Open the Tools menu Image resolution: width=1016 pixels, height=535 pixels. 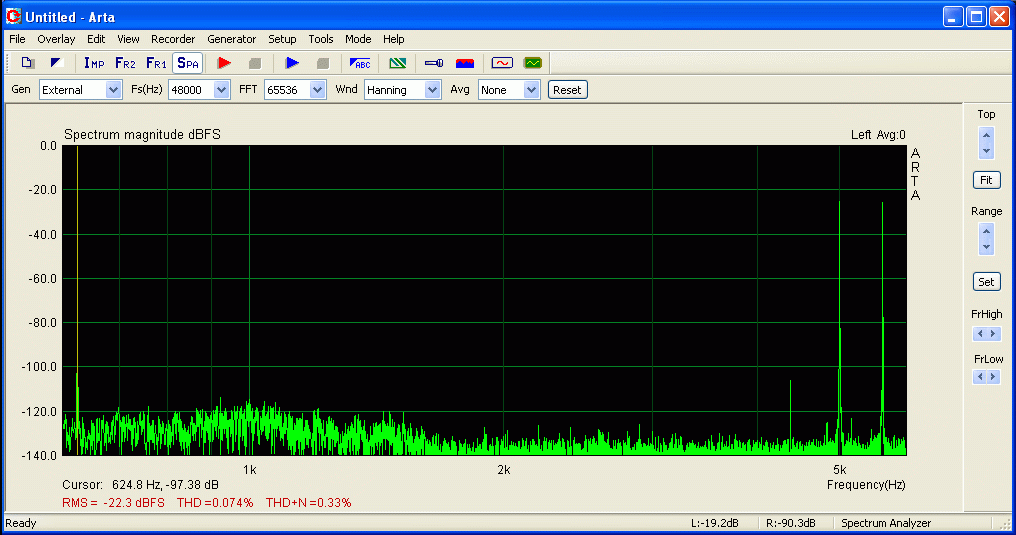[321, 40]
